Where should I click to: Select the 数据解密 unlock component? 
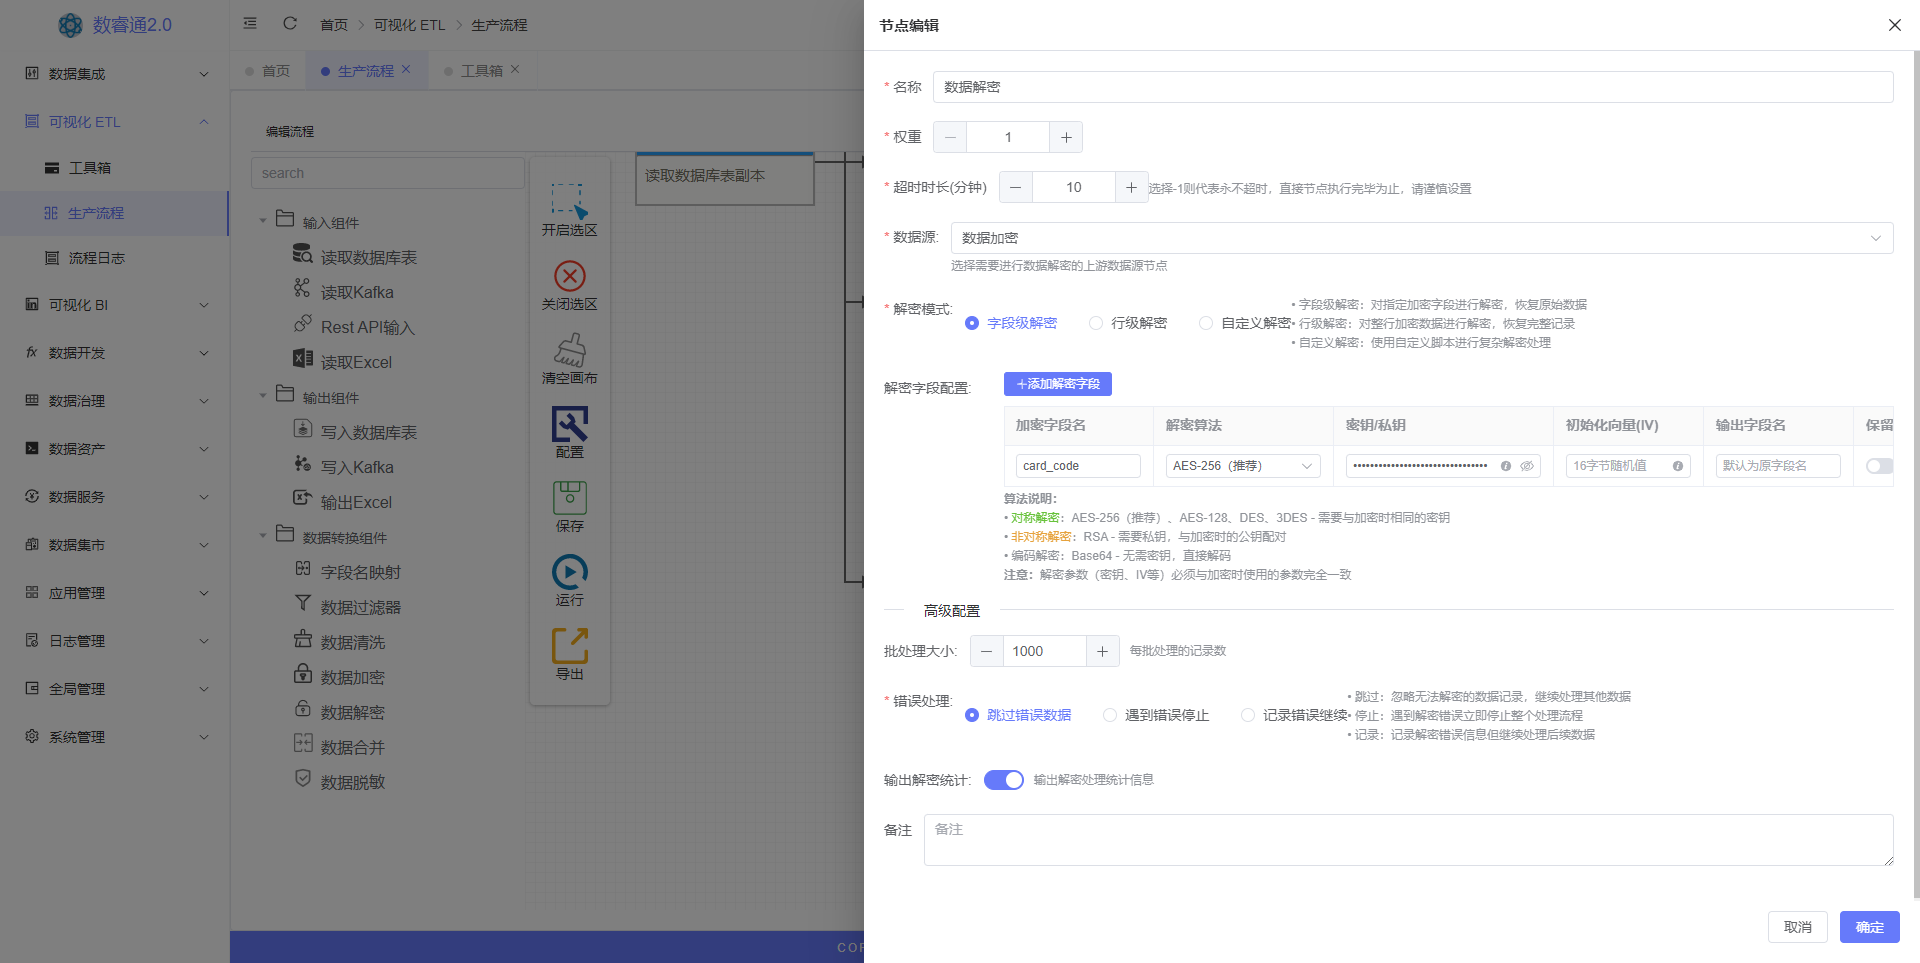(339, 712)
